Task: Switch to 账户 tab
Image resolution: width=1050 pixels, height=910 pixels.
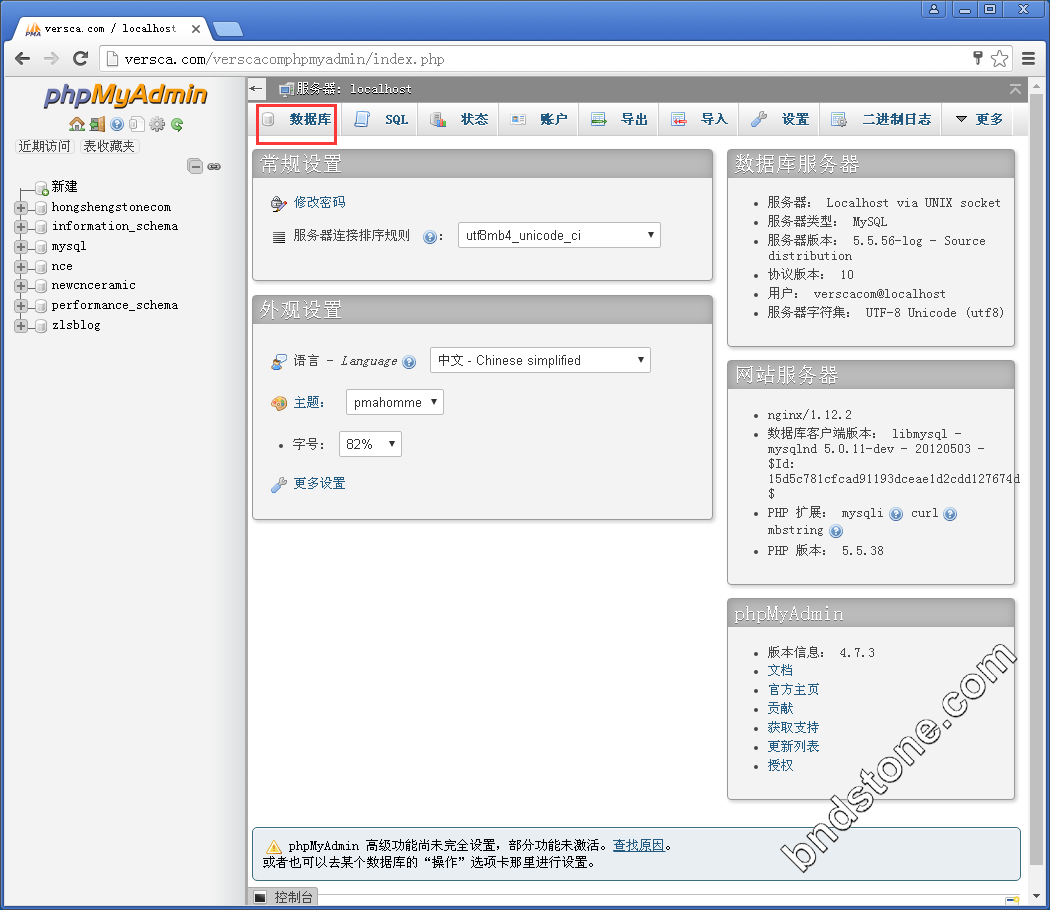Action: tap(538, 119)
